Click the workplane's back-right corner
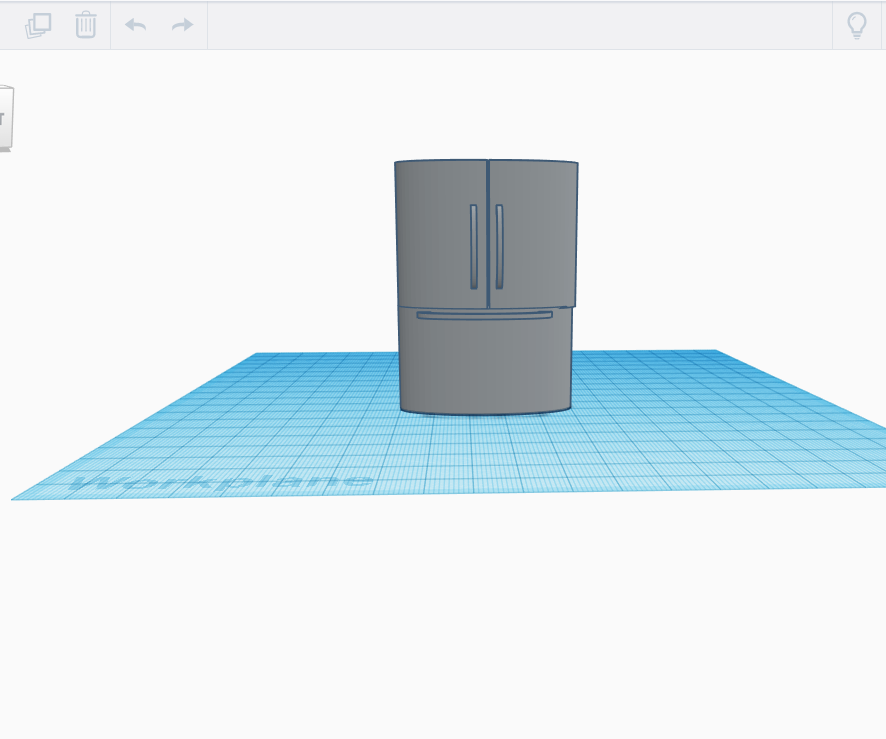This screenshot has width=886, height=739. [713, 351]
